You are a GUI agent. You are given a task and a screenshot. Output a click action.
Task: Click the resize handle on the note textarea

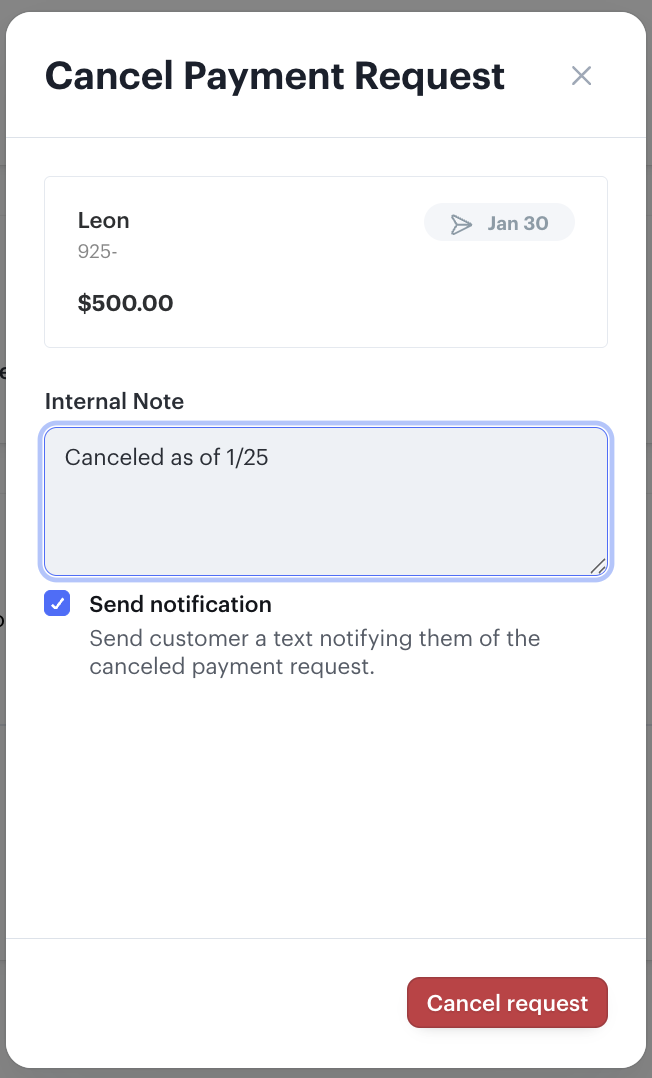(x=598, y=566)
